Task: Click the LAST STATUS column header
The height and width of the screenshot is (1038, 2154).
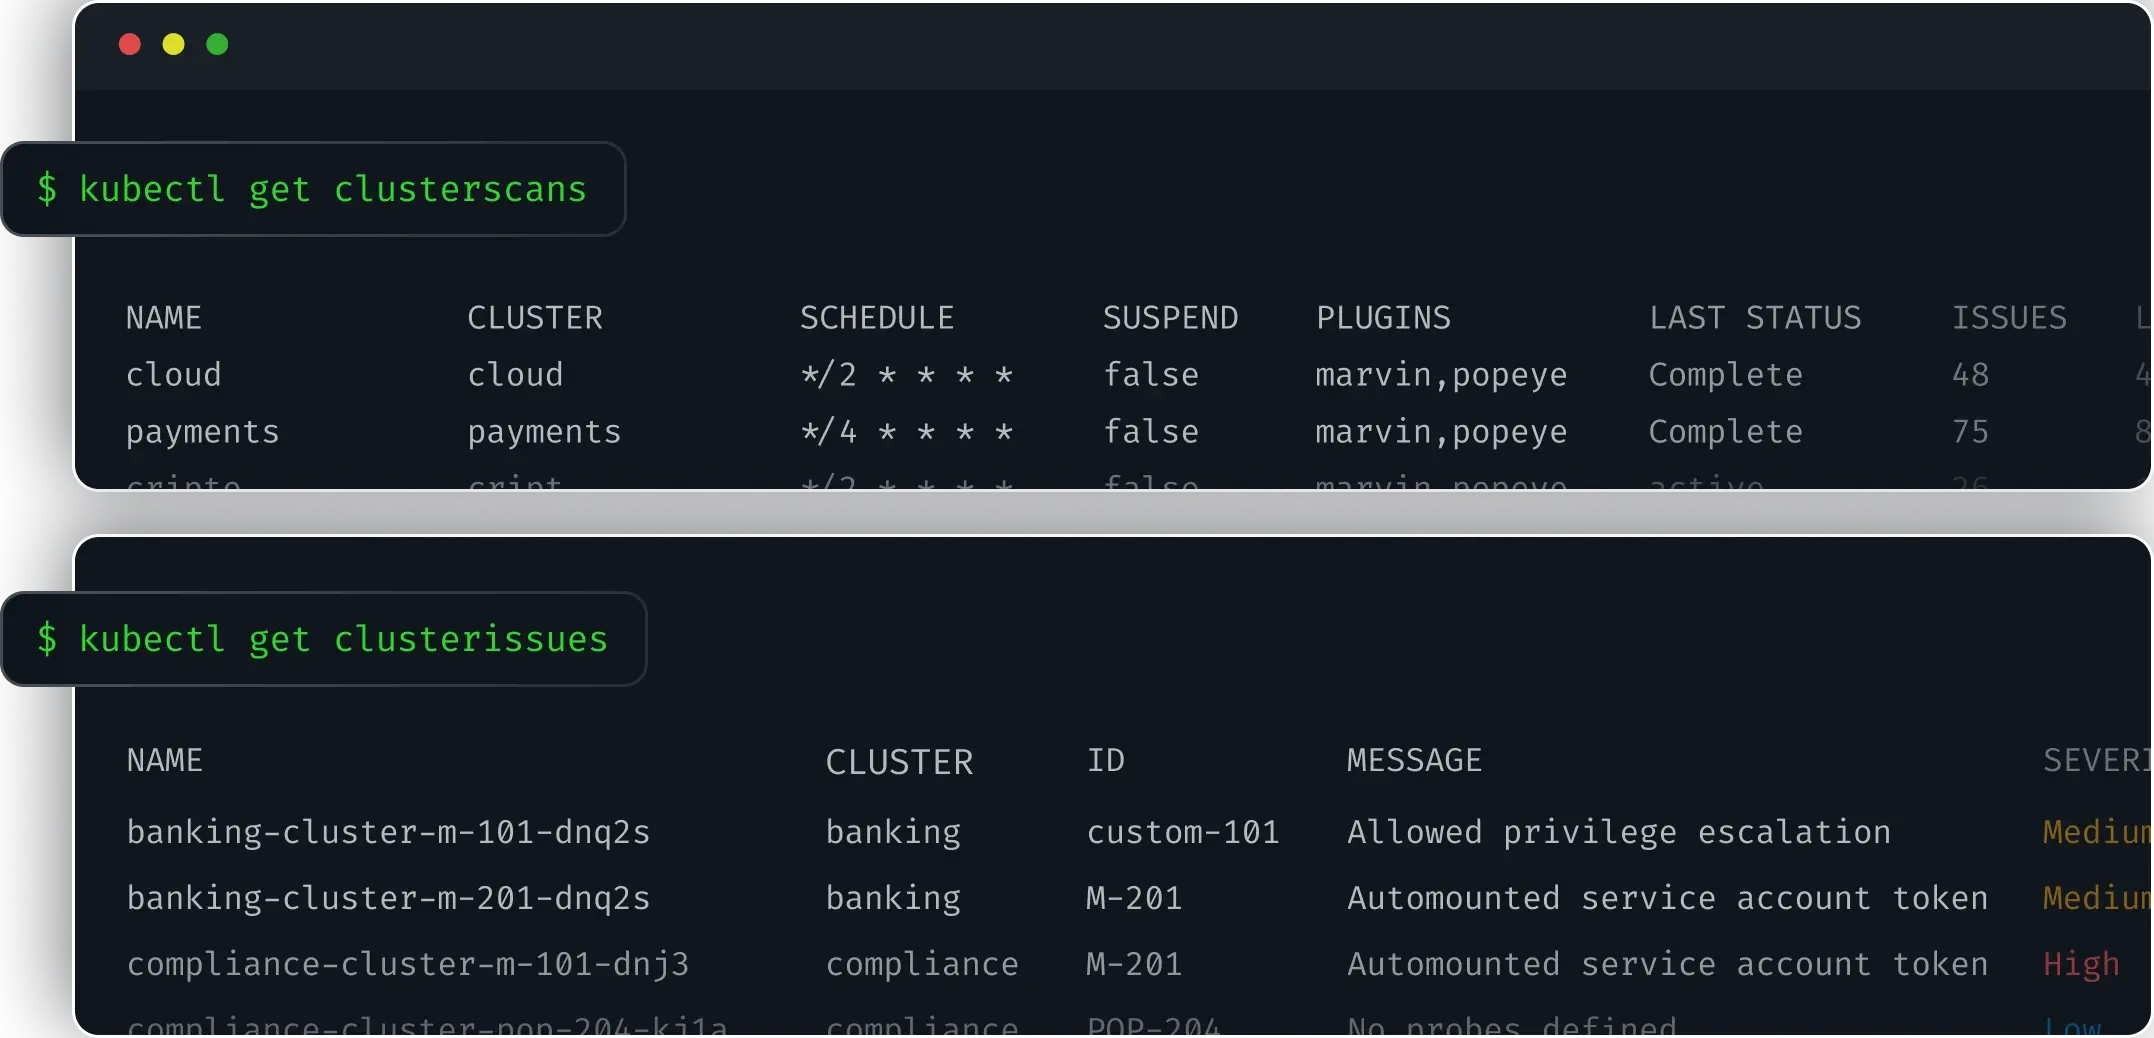Action: tap(1755, 318)
